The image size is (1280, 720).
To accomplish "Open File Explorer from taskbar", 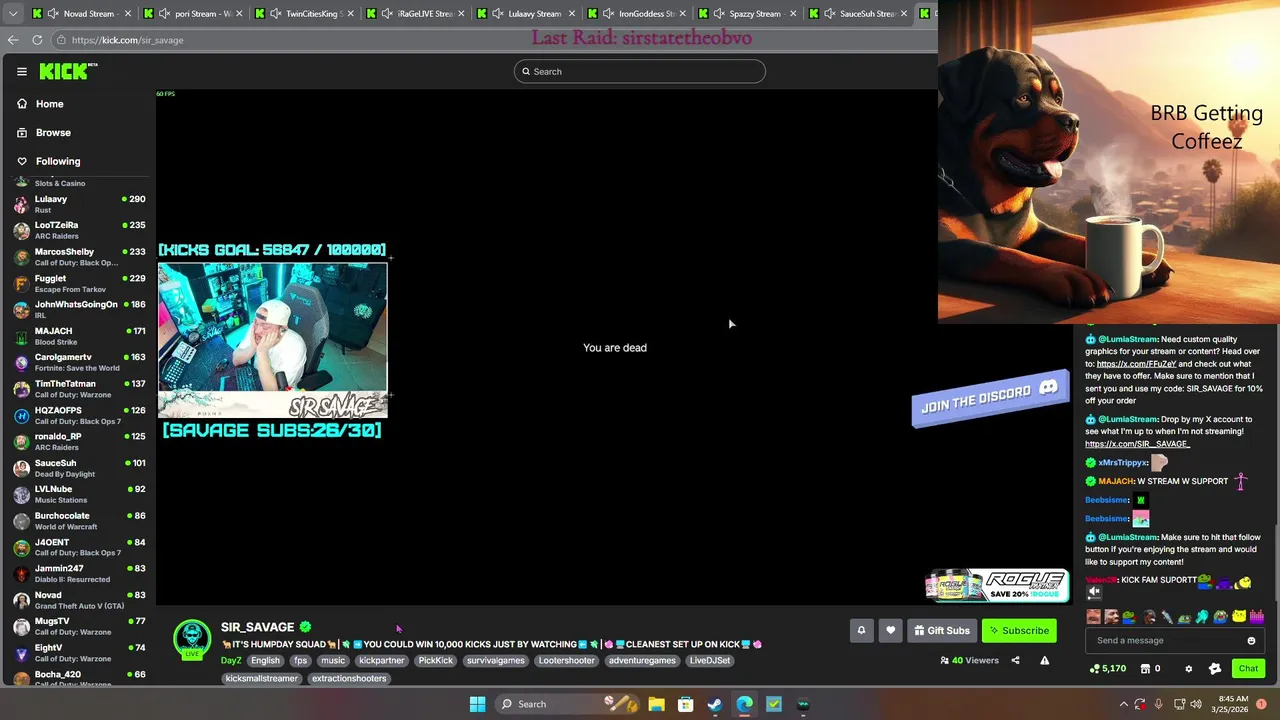I will click(x=656, y=704).
